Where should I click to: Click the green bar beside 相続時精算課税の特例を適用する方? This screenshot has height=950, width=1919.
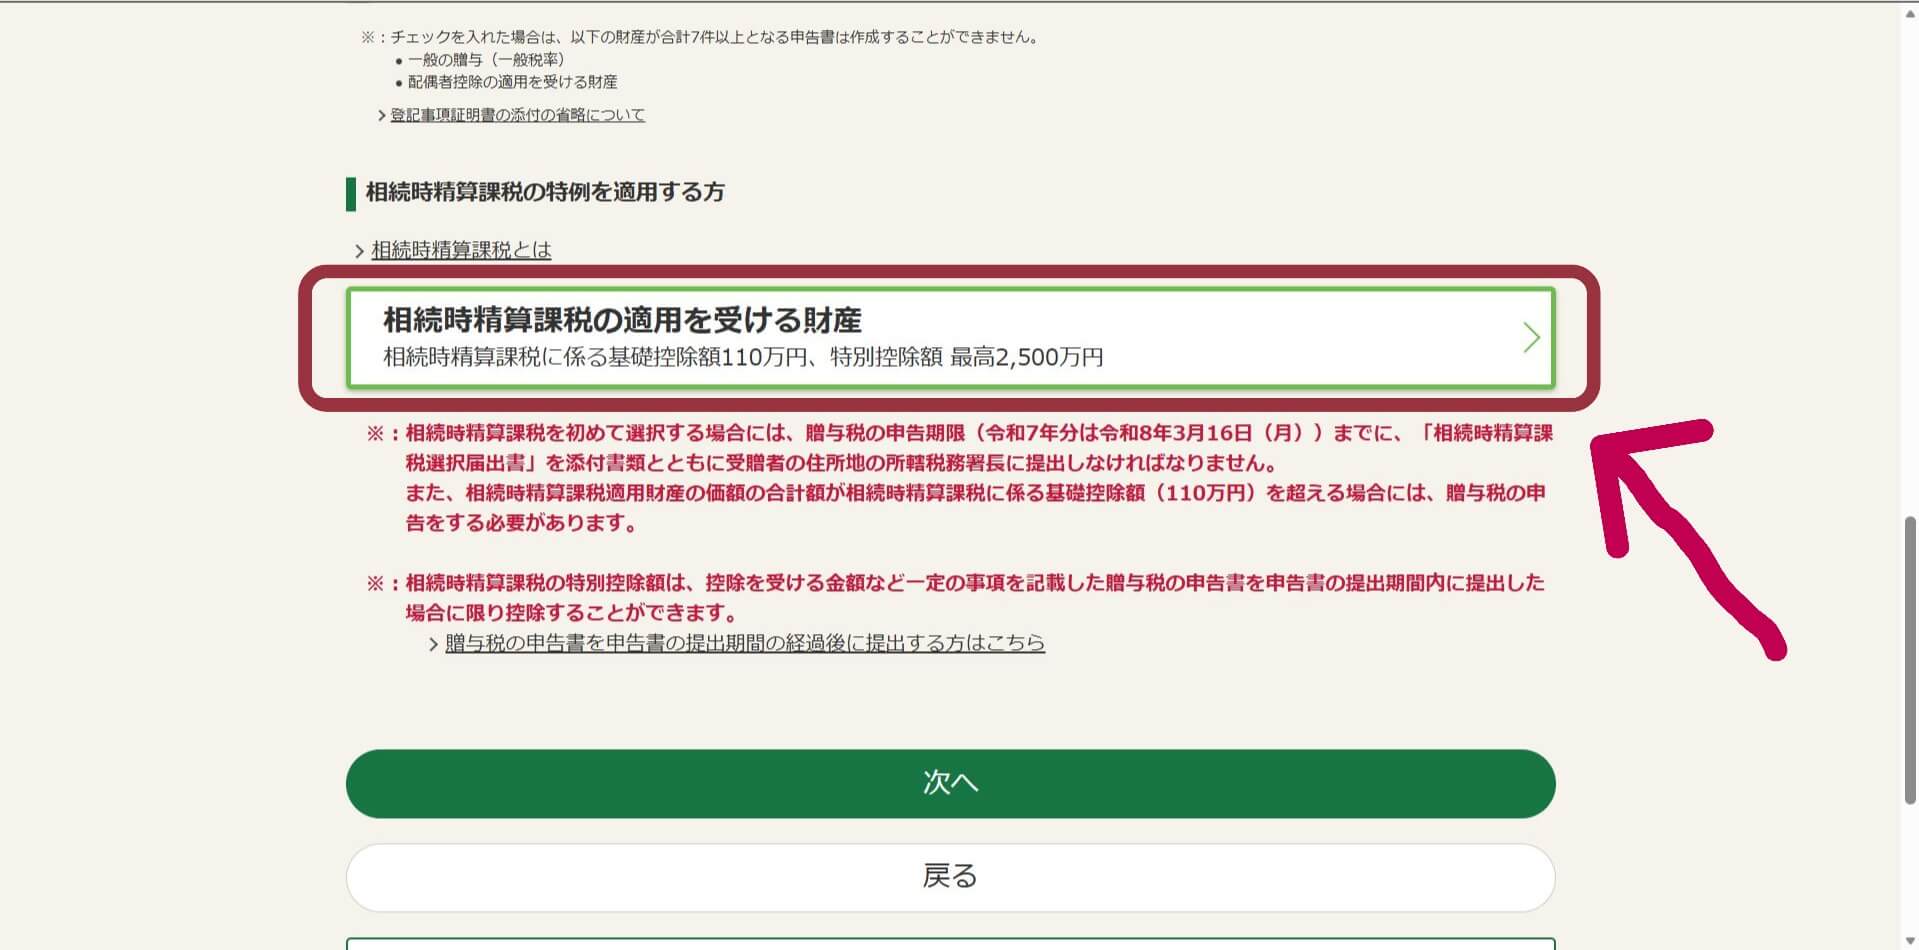(x=351, y=192)
